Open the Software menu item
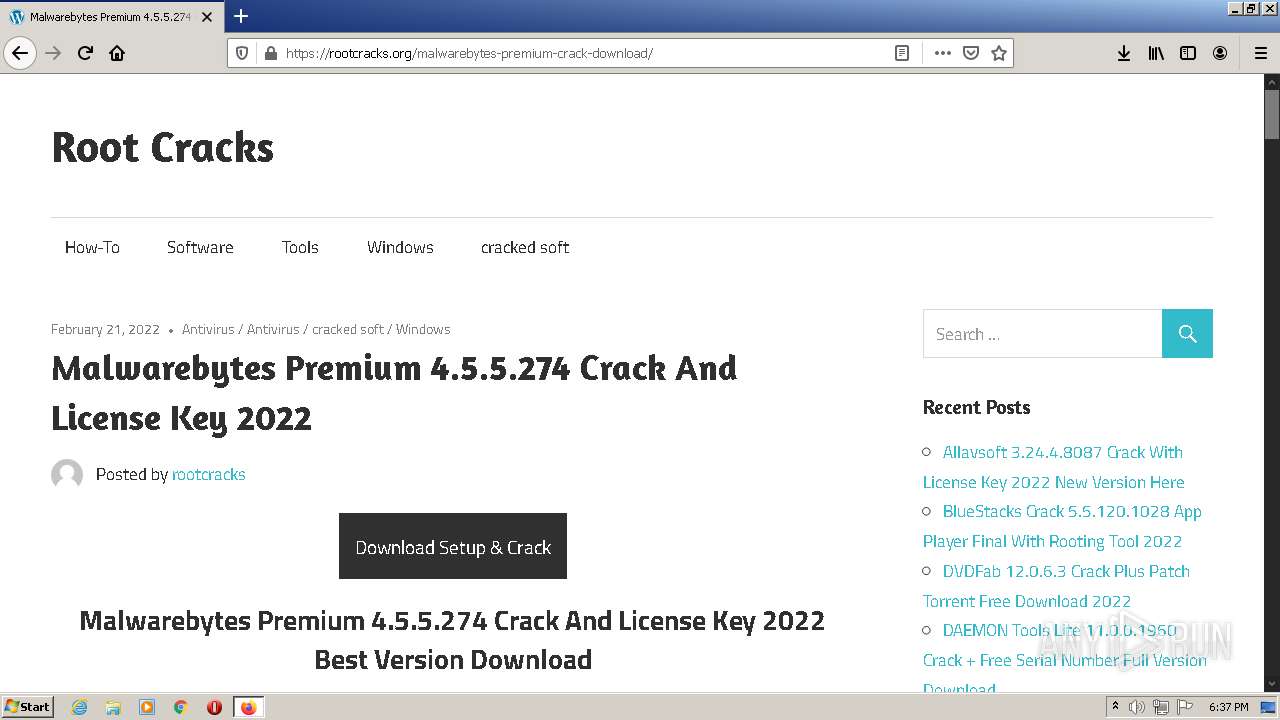Viewport: 1280px width, 720px height. [200, 247]
